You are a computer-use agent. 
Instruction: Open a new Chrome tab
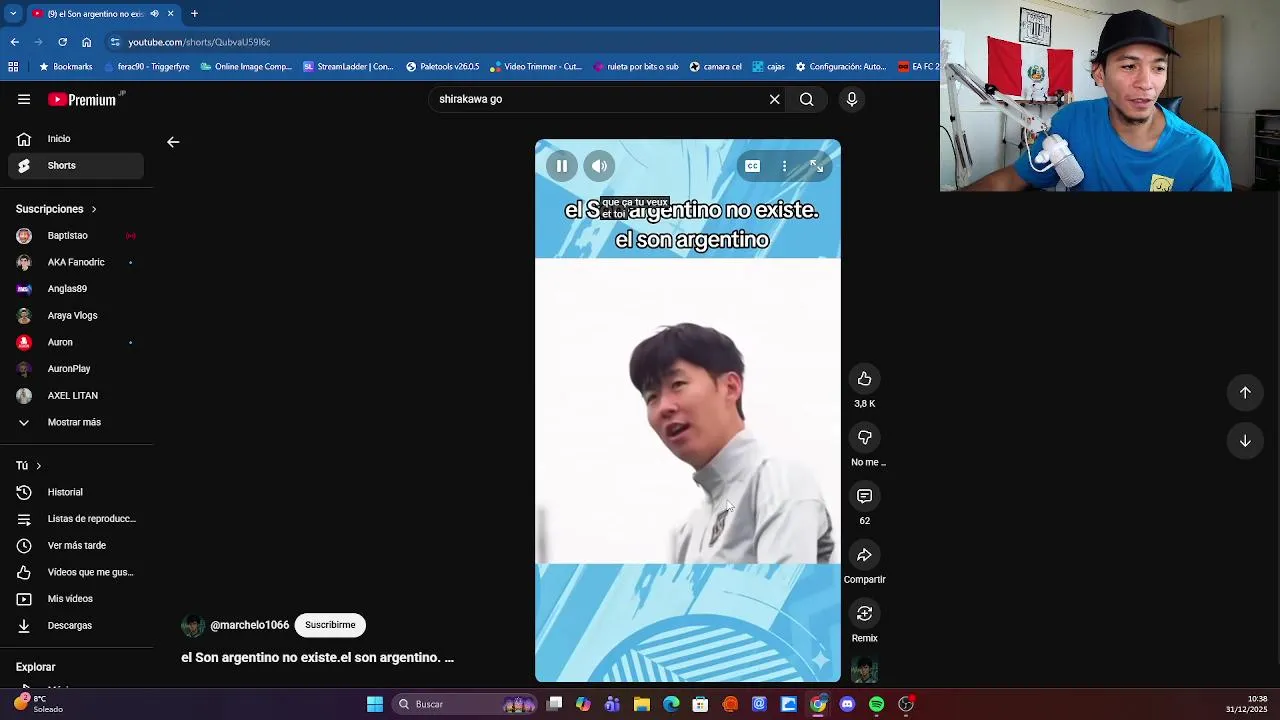coord(194,14)
